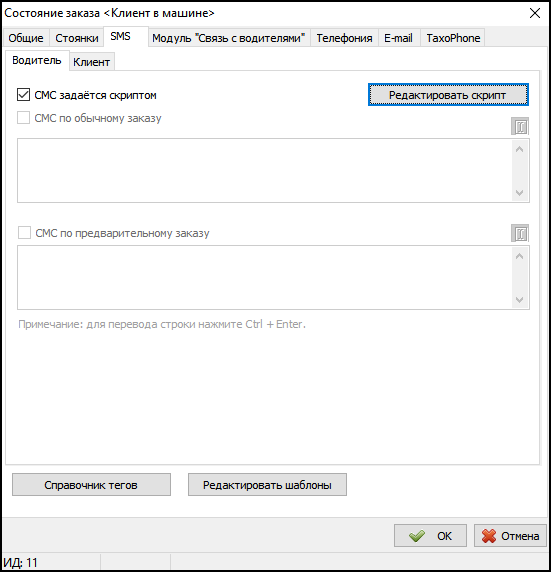This screenshot has height=572, width=551.
Task: Click up arrow of first SMS text scrollbar
Action: [520, 149]
